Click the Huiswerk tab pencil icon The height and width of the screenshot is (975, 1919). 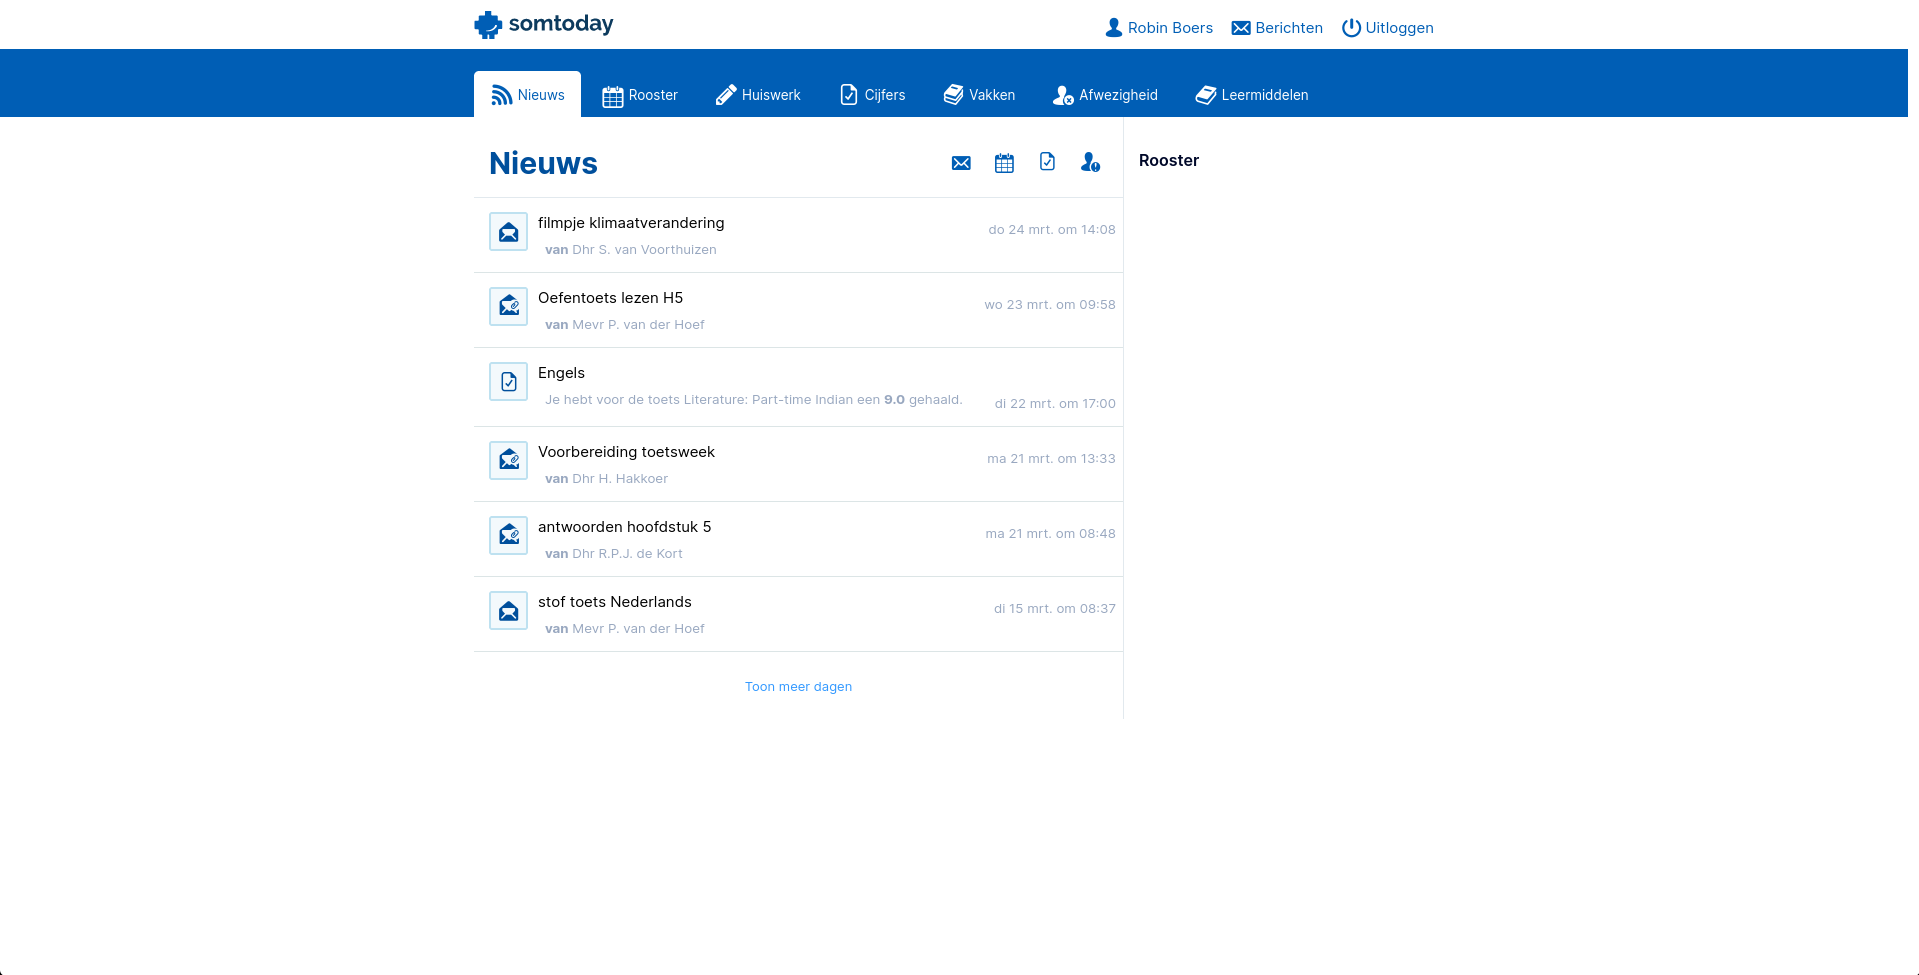726,95
